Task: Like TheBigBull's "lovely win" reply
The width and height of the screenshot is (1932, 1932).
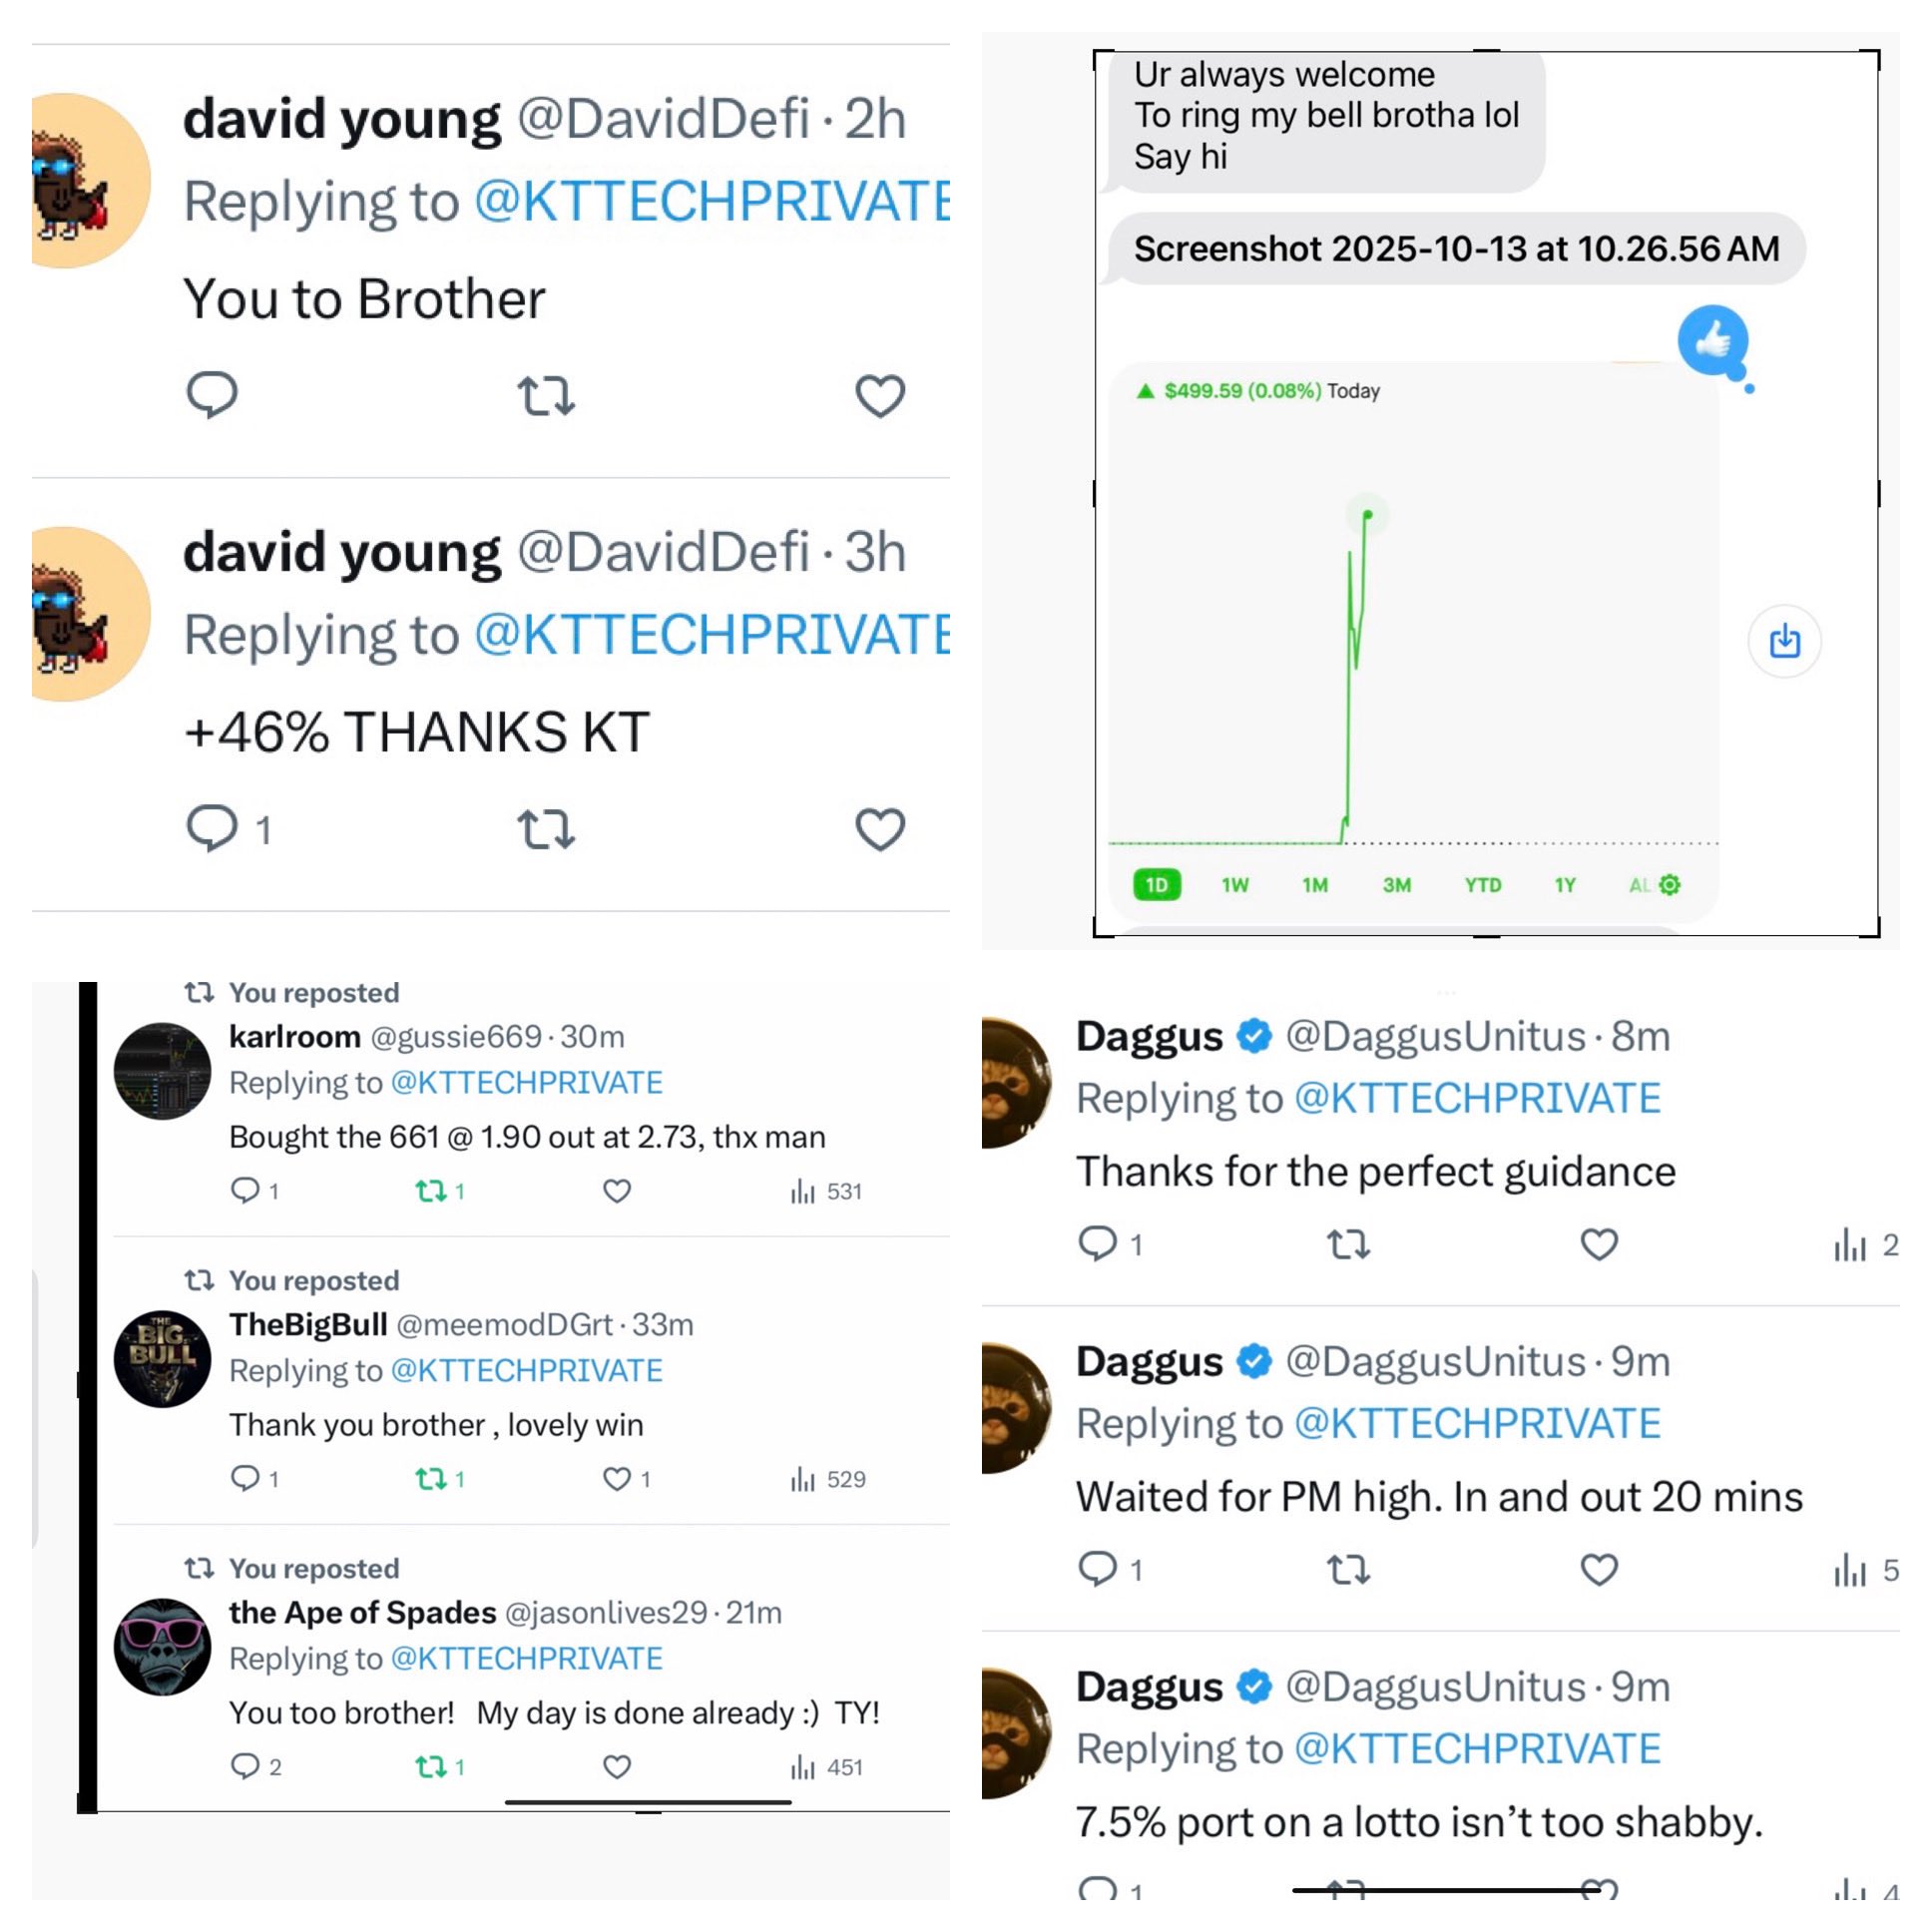Action: point(617,1479)
